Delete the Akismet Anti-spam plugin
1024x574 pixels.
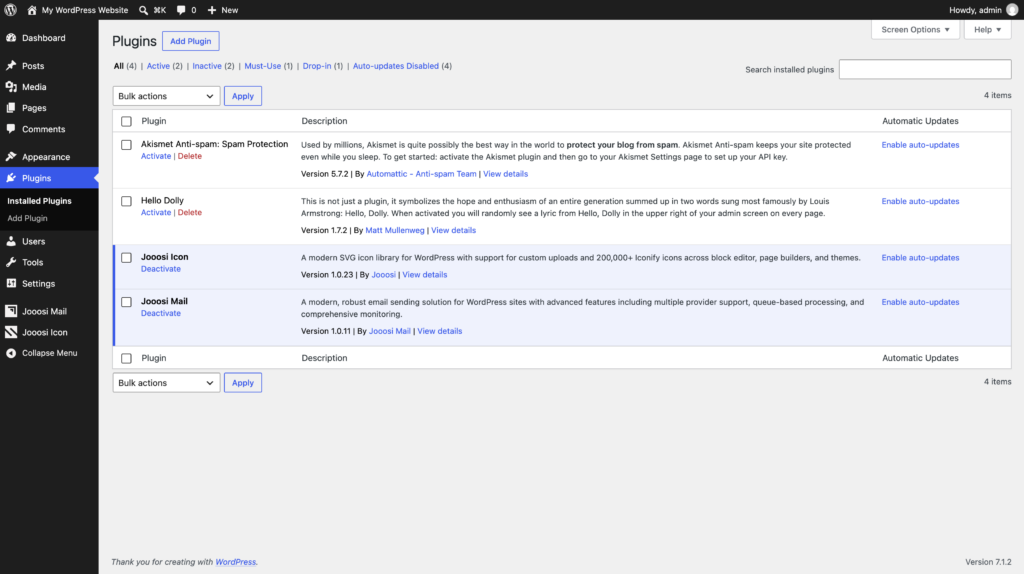(189, 156)
